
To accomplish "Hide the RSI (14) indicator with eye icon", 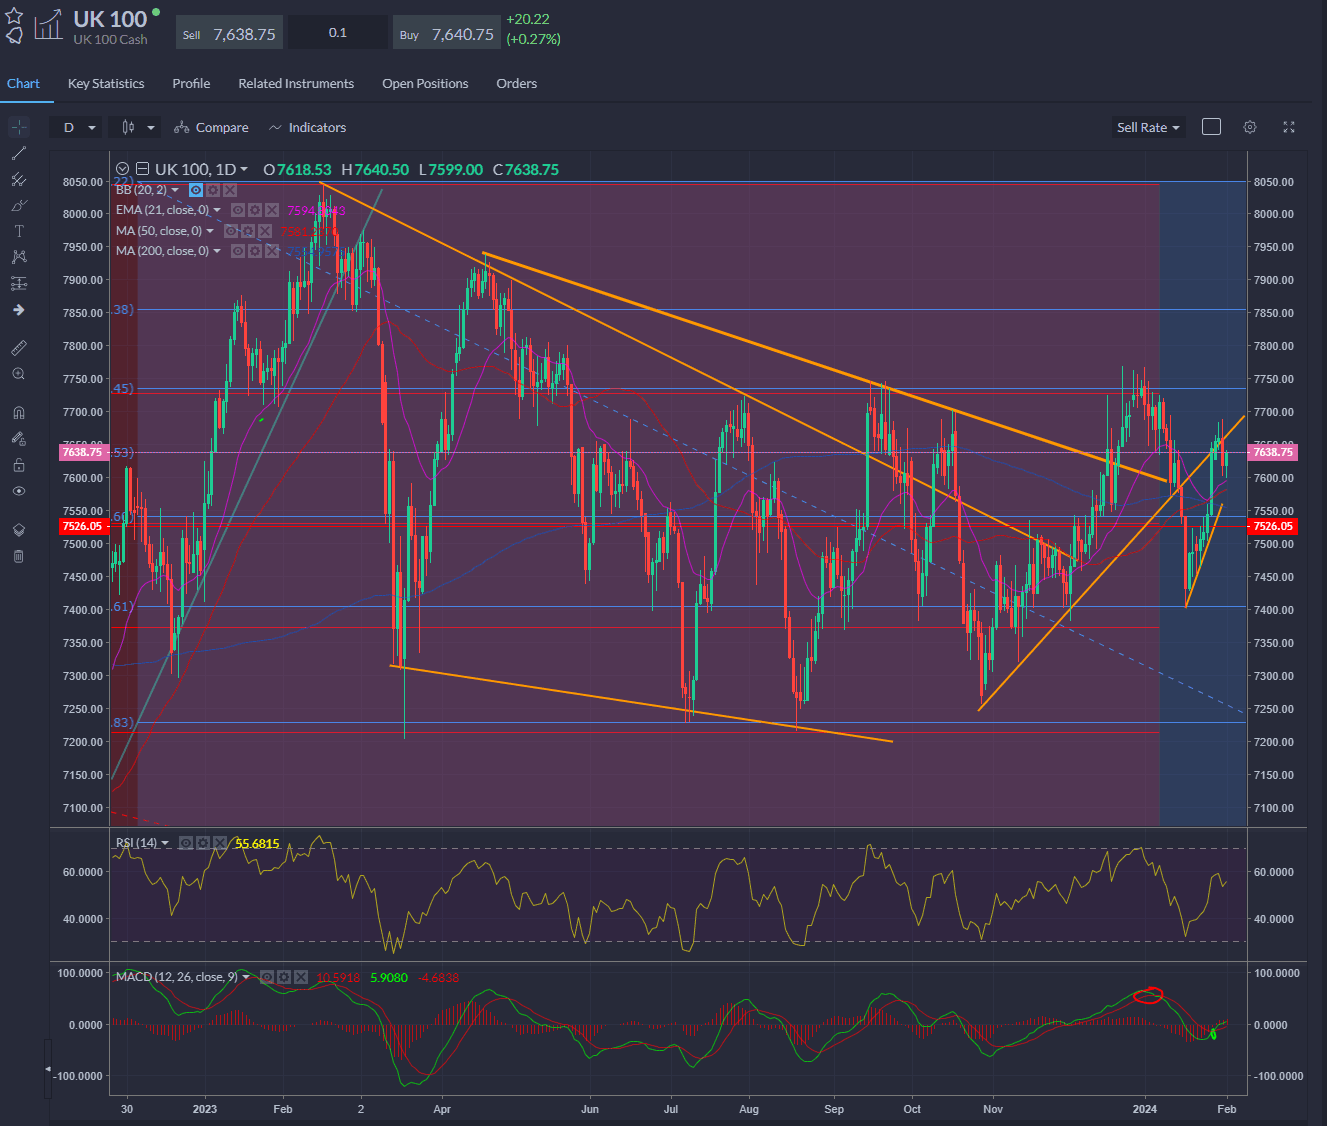I will 186,843.
